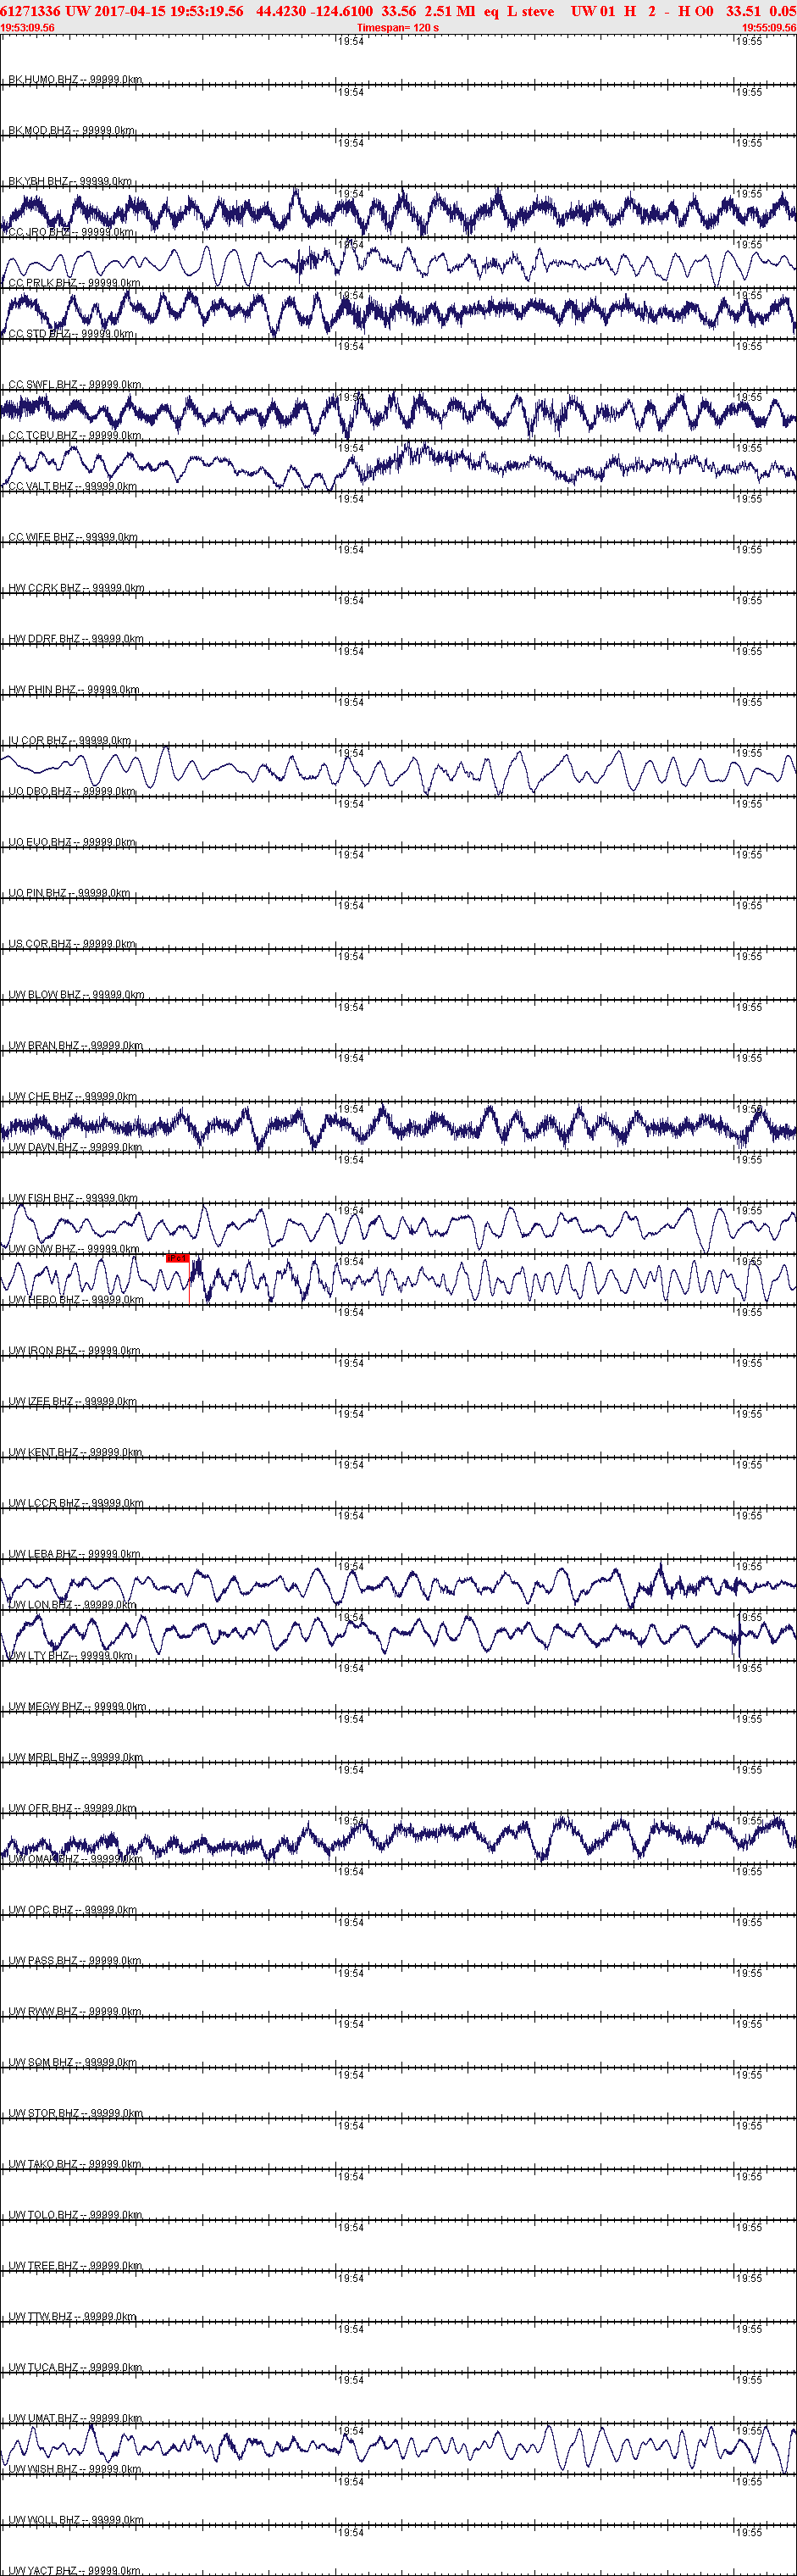Select the UW TAKO BHZ station label

tap(75, 2164)
